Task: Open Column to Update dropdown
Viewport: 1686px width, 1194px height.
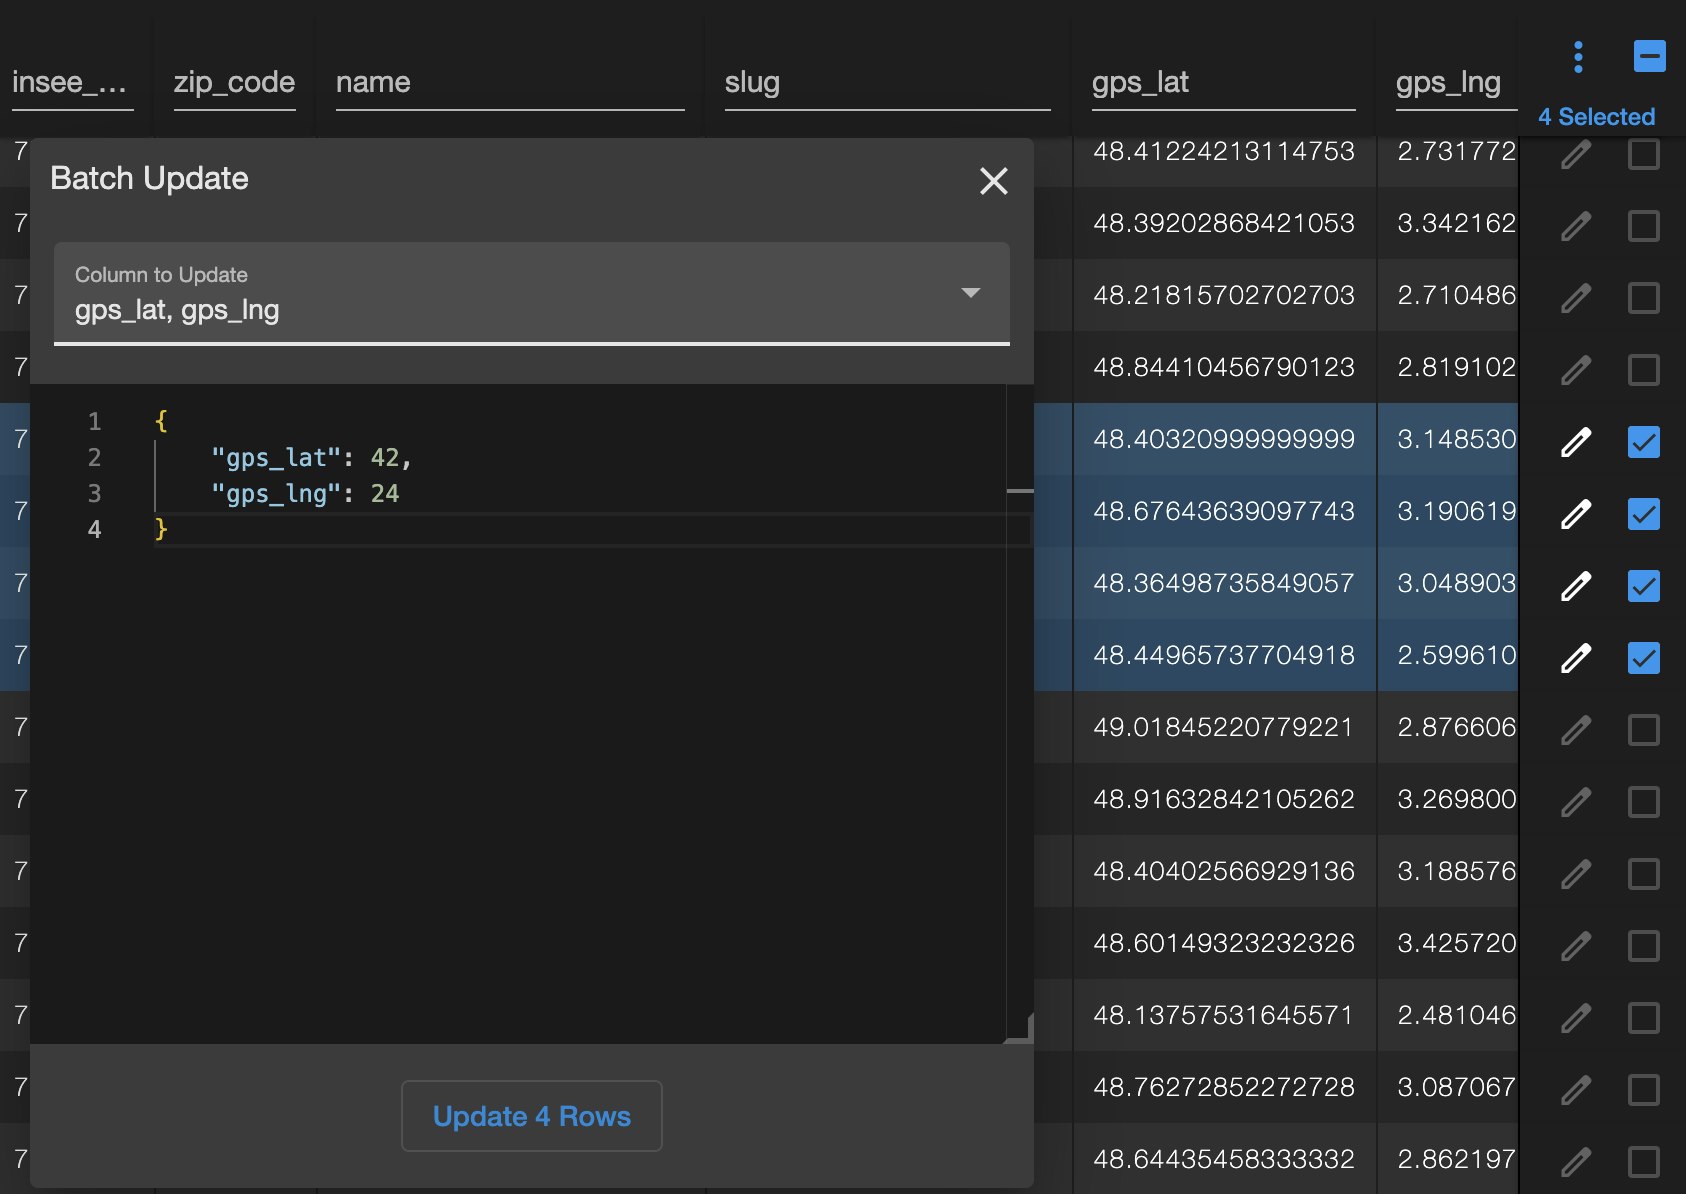Action: [532, 293]
